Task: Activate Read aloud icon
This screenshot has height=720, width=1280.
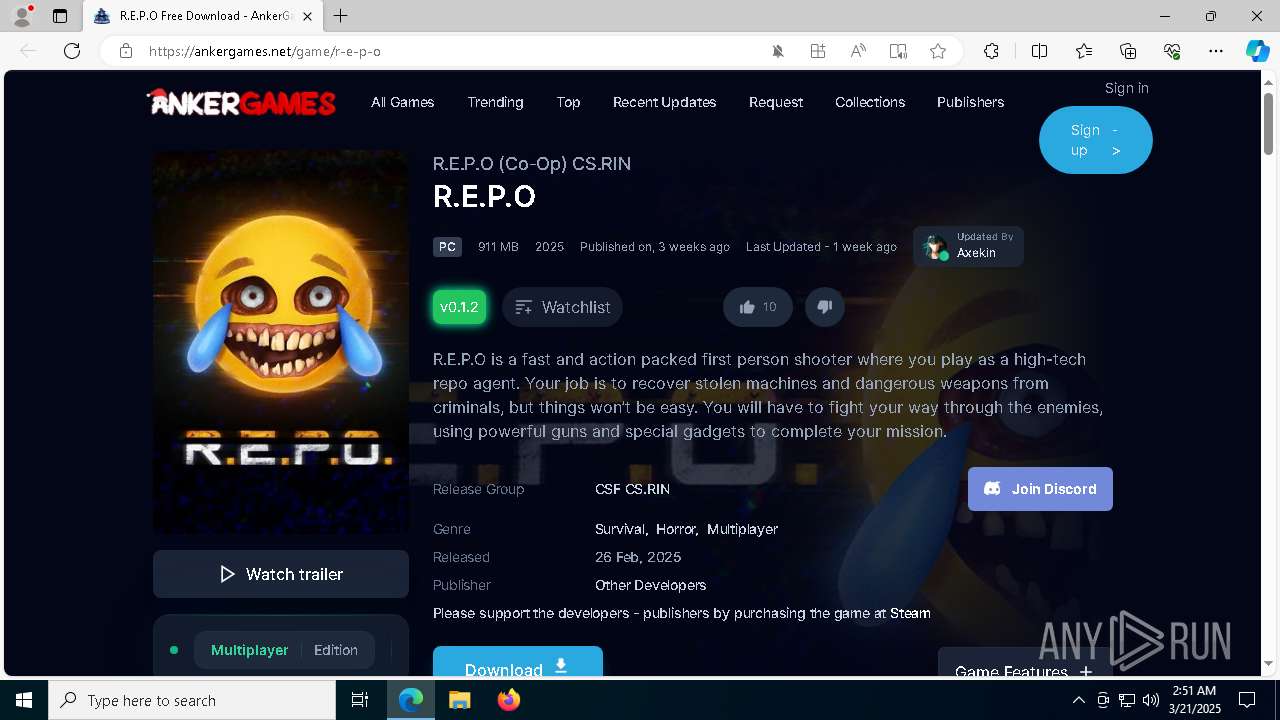Action: (858, 51)
